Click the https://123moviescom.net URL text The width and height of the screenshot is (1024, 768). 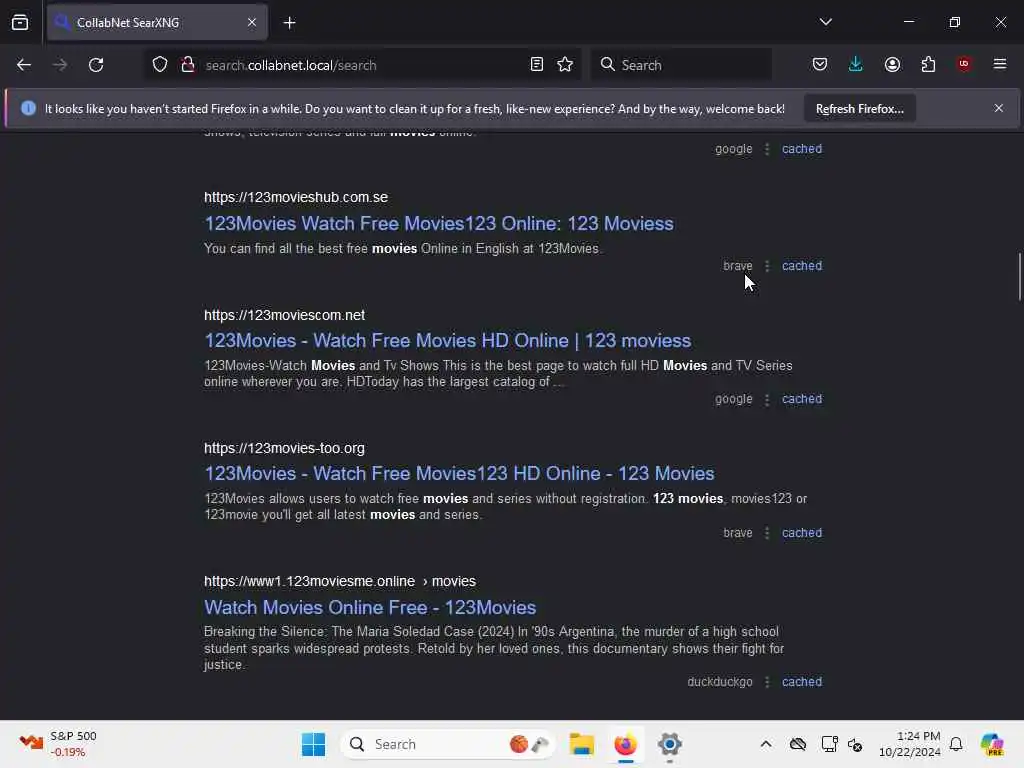point(284,315)
